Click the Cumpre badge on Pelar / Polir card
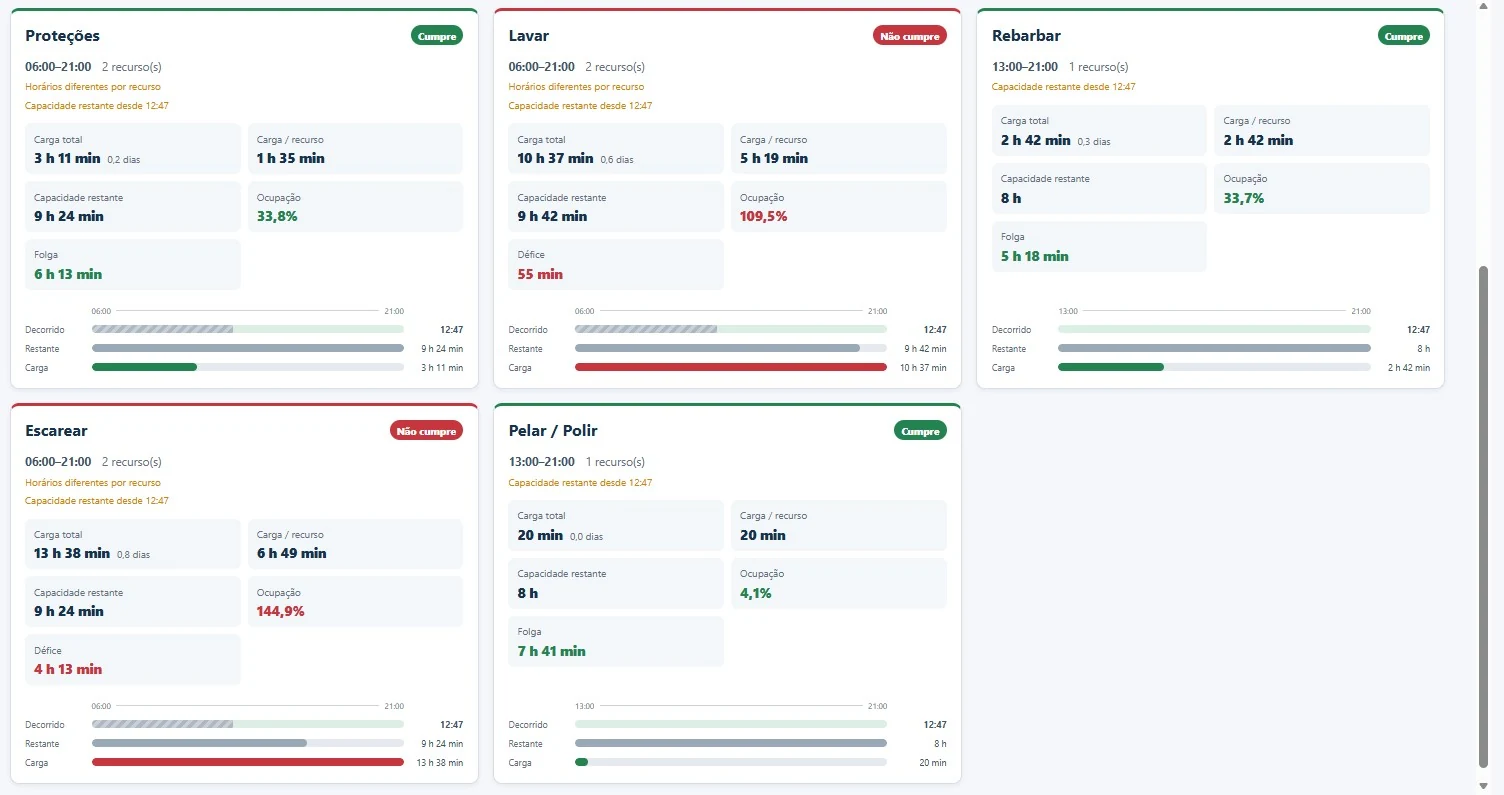Viewport: 1504px width, 795px height. [921, 431]
